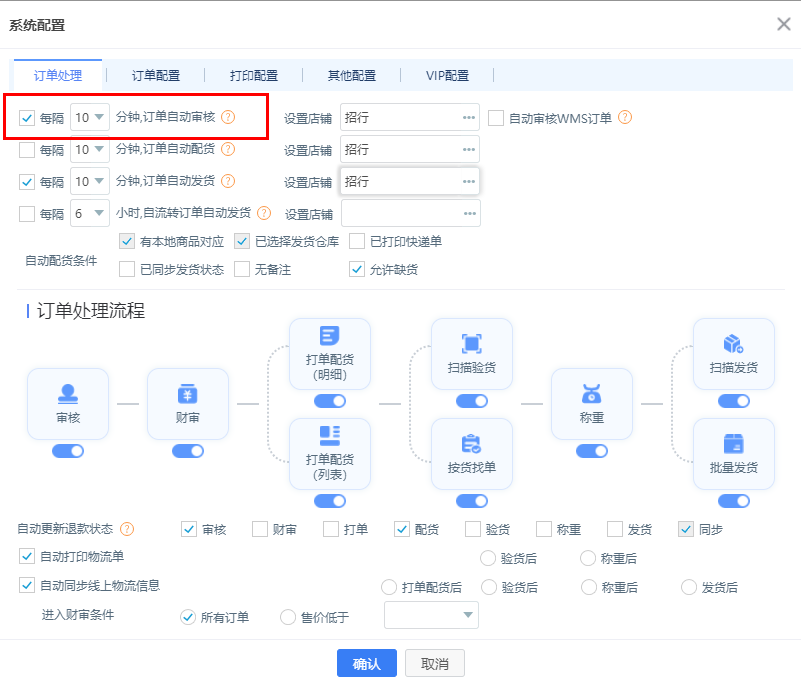The height and width of the screenshot is (684, 801).
Task: Uncheck 同步 refund status checkbox
Action: [686, 529]
